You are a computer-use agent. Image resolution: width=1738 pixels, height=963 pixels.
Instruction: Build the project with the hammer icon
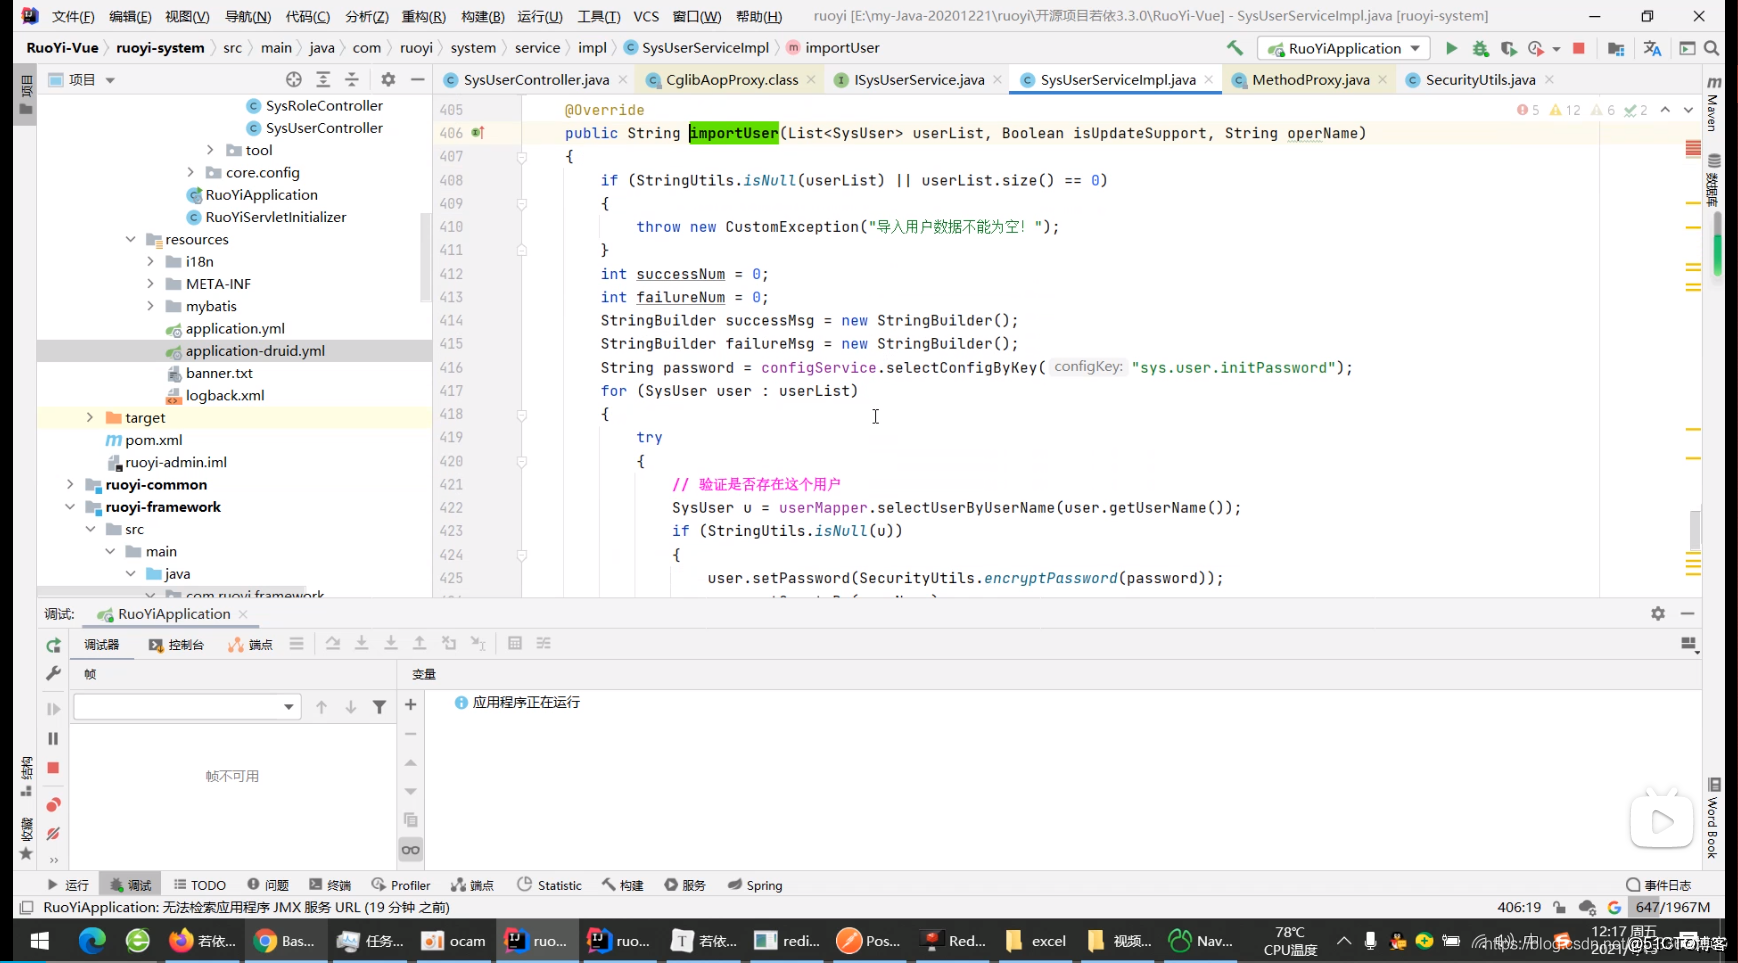[1235, 48]
